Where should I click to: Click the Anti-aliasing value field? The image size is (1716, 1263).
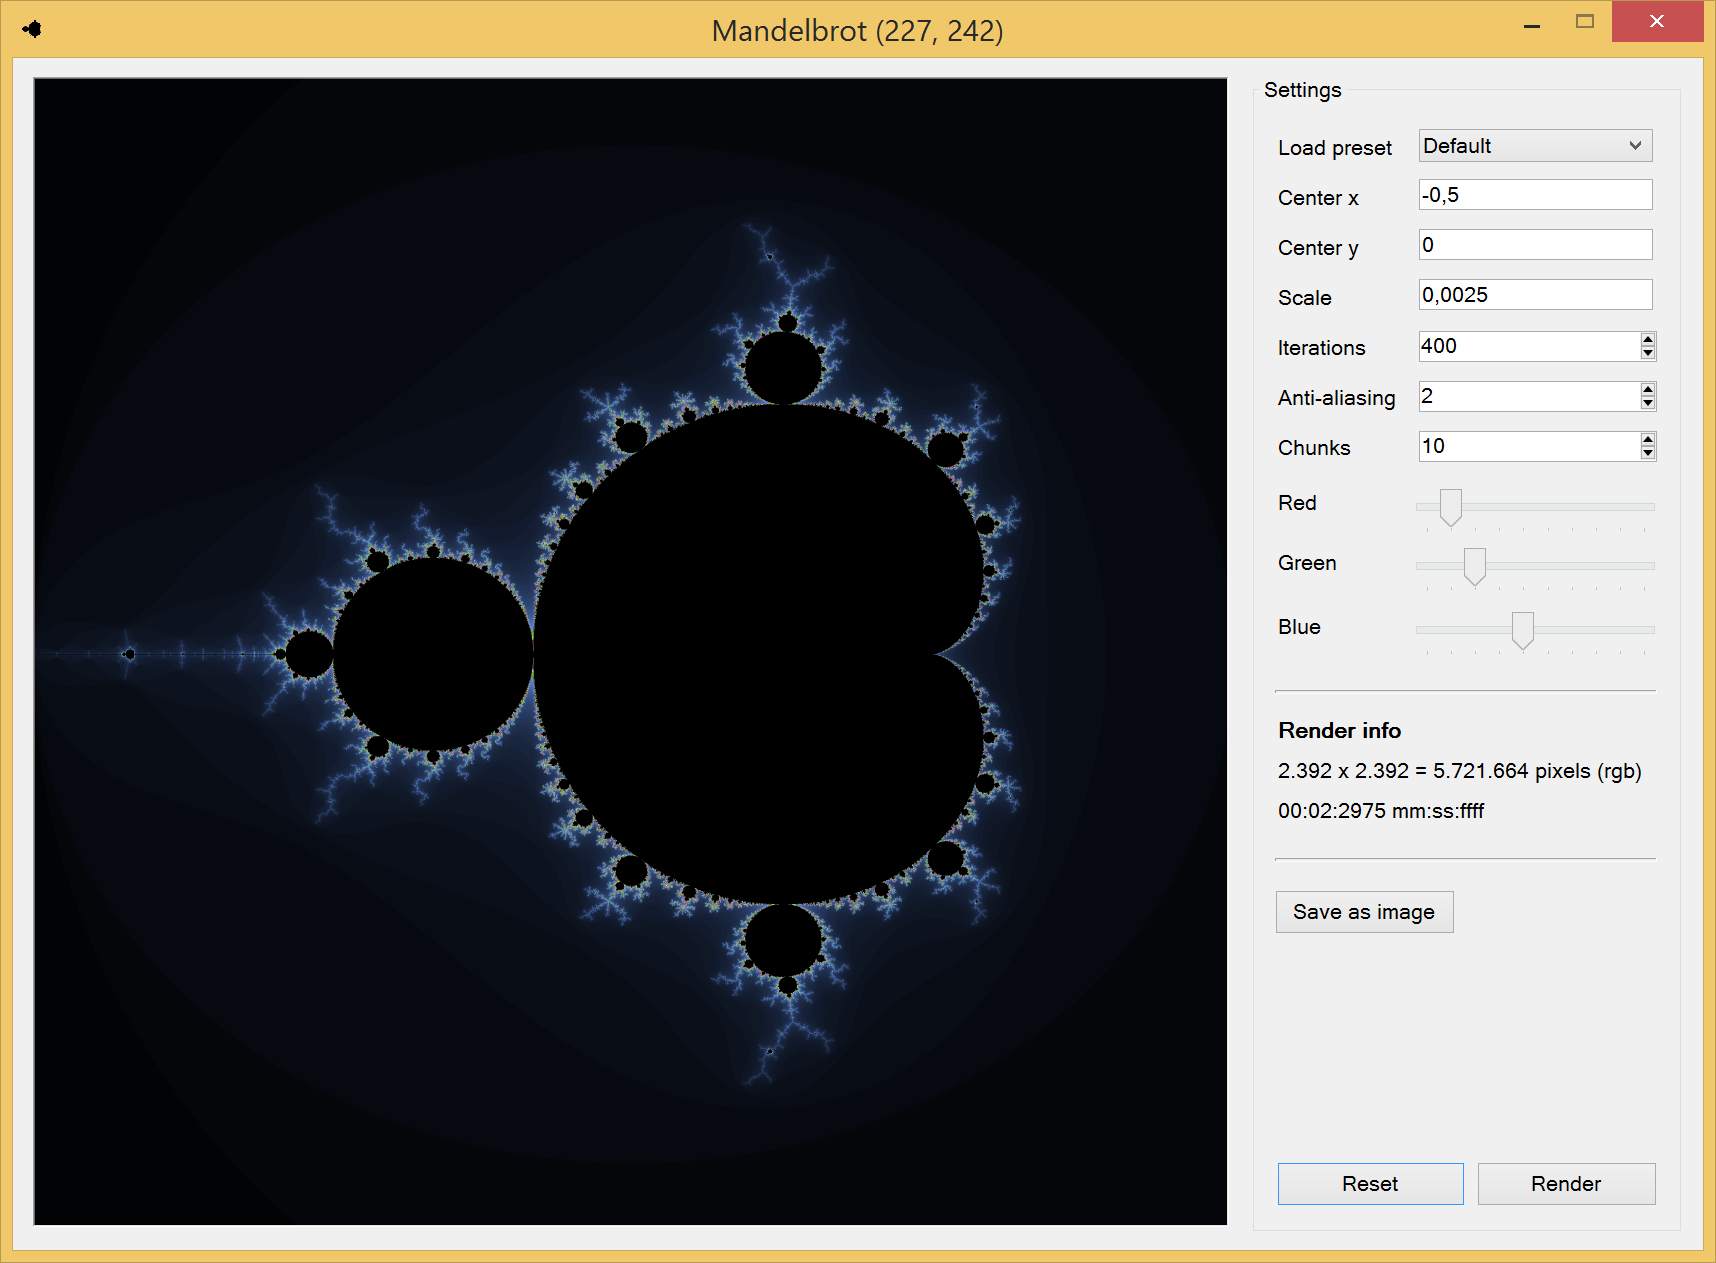[x=1528, y=396]
